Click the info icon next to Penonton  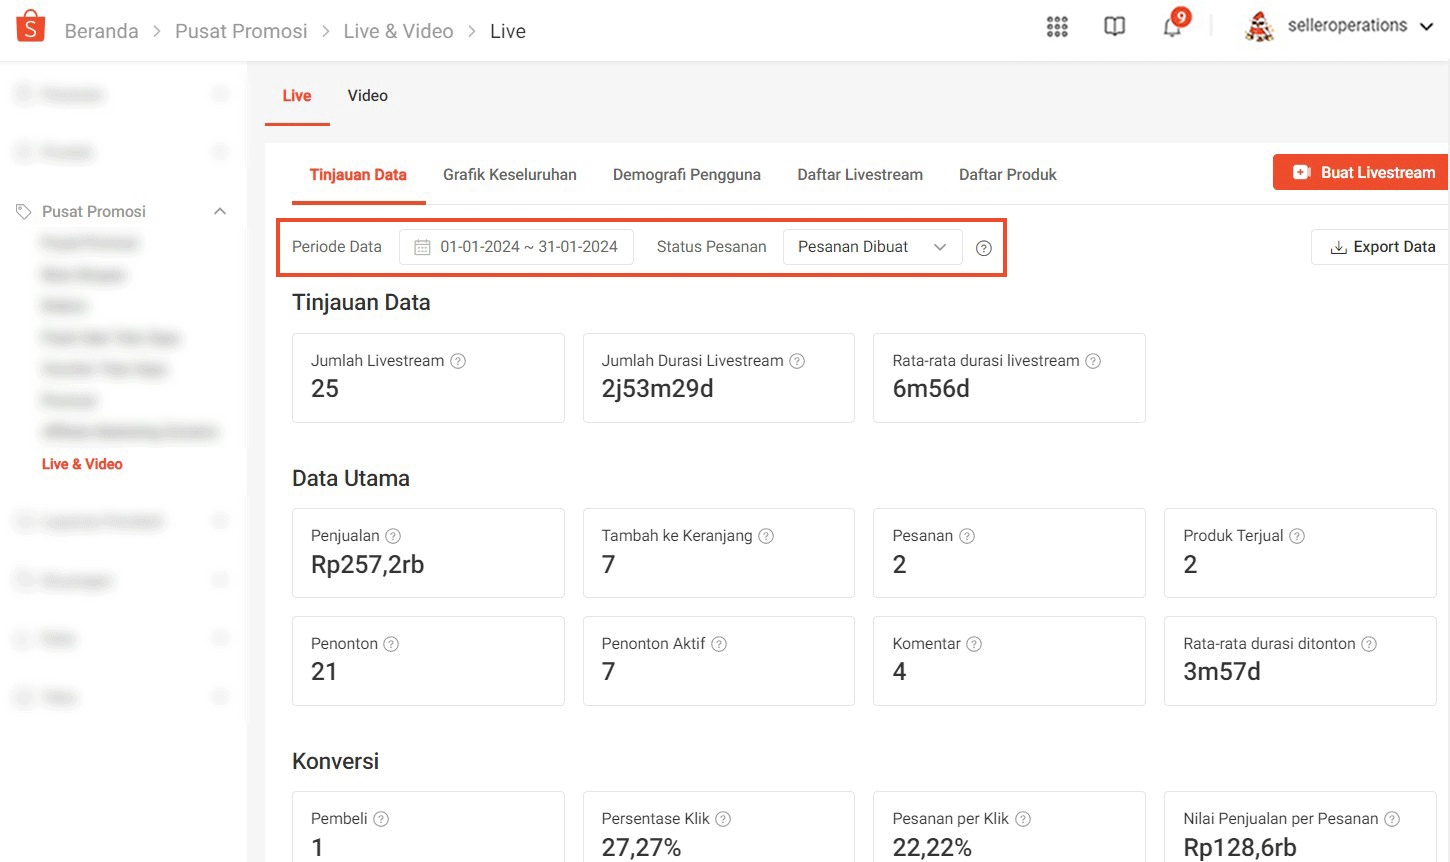pyautogui.click(x=391, y=644)
